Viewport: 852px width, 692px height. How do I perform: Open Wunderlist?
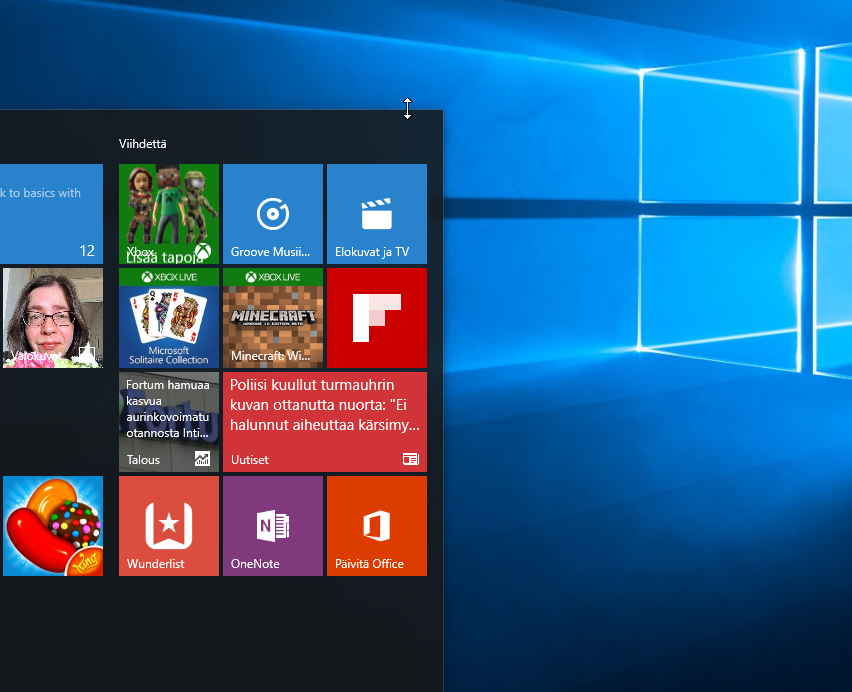coord(168,525)
